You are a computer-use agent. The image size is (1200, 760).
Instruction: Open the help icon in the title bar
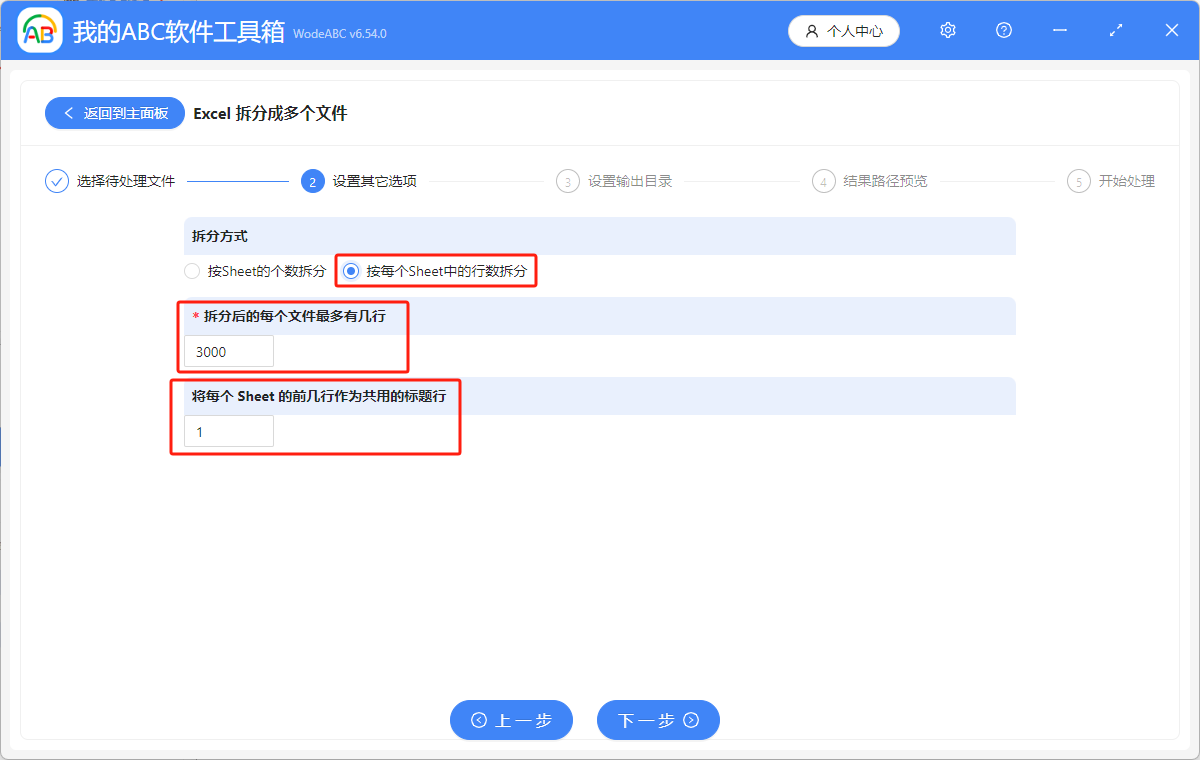(1003, 30)
